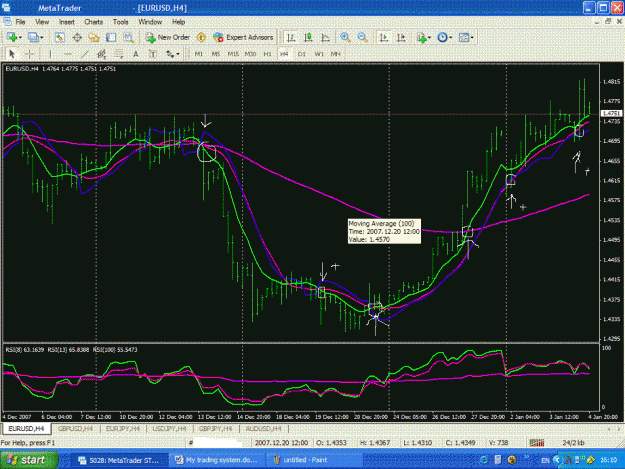Click the Windows start button
Image resolution: width=625 pixels, height=469 pixels.
pos(28,460)
